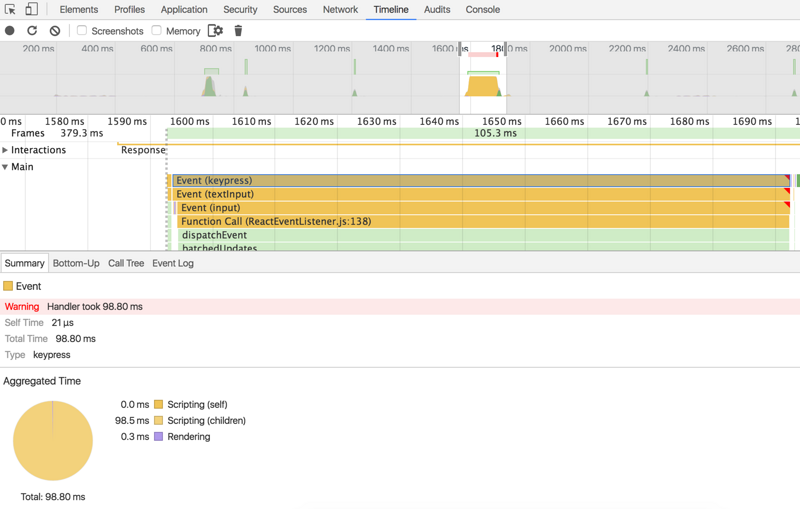Open the Call Tree tab
The width and height of the screenshot is (800, 509).
[x=126, y=263]
